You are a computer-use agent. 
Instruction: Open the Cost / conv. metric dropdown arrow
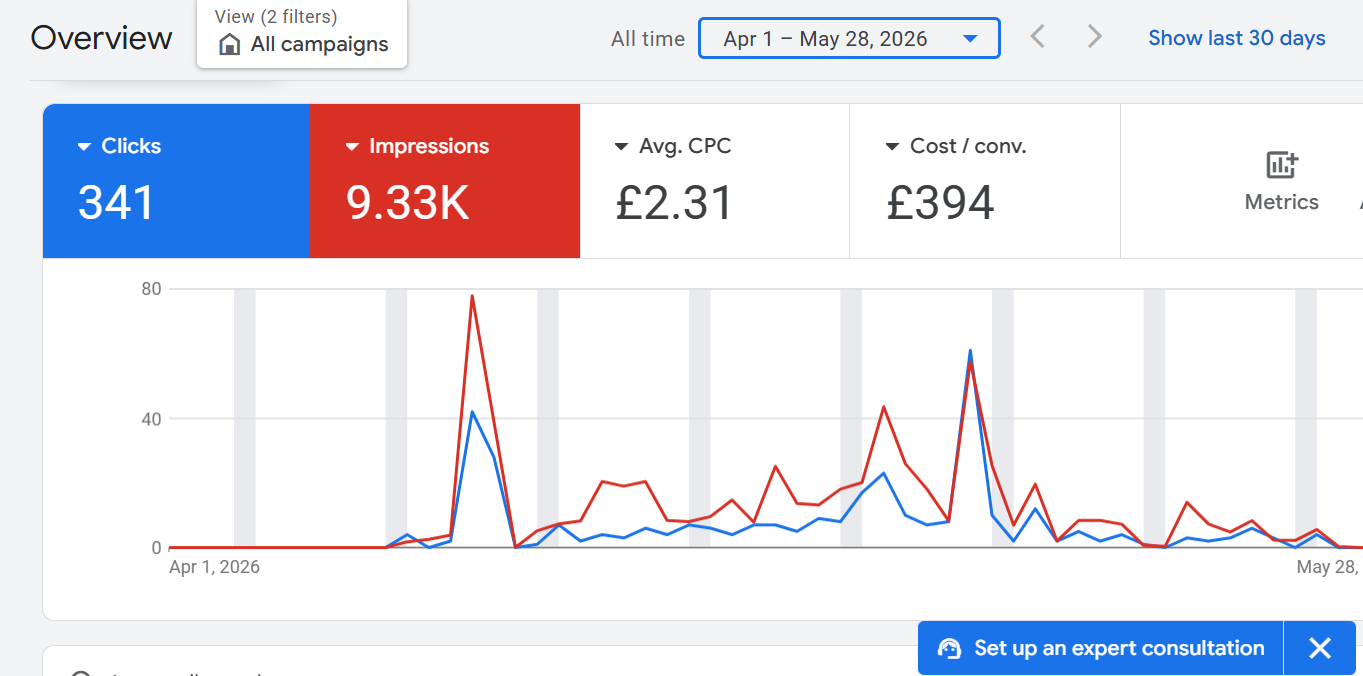pyautogui.click(x=892, y=147)
